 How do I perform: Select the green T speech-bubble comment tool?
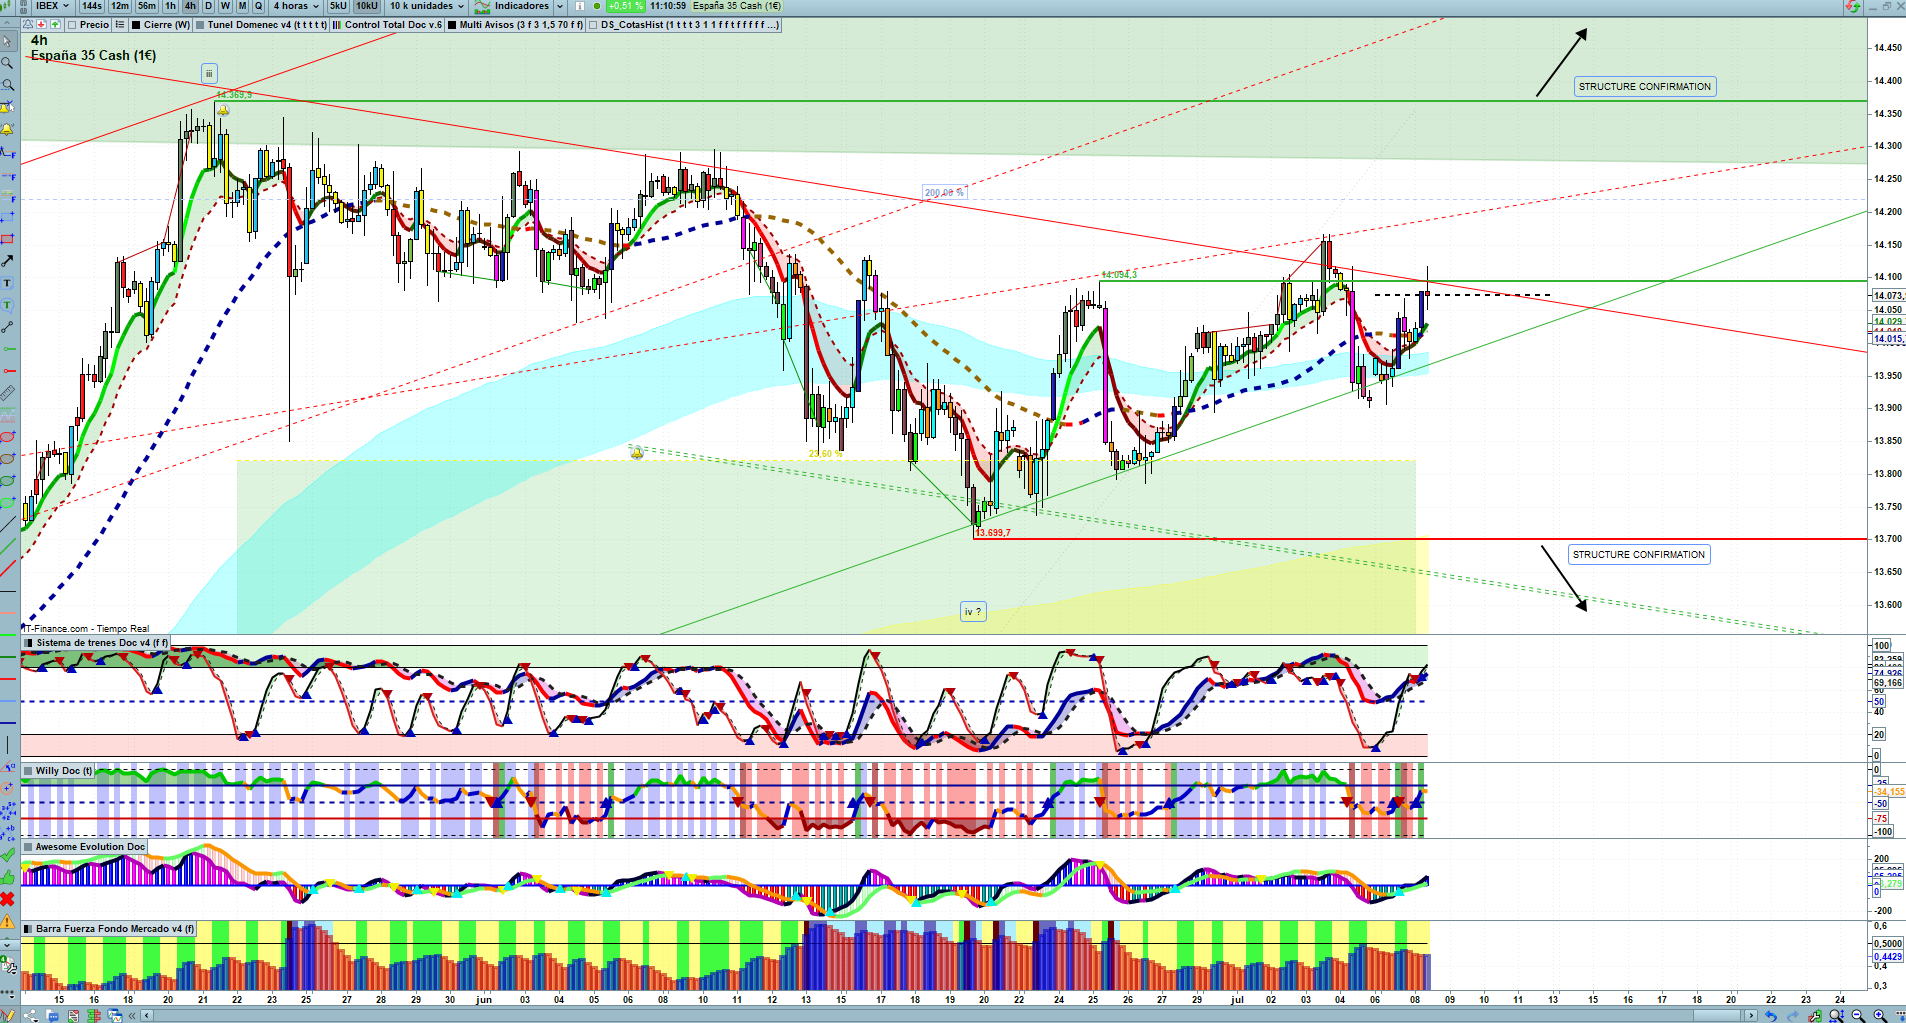7,305
